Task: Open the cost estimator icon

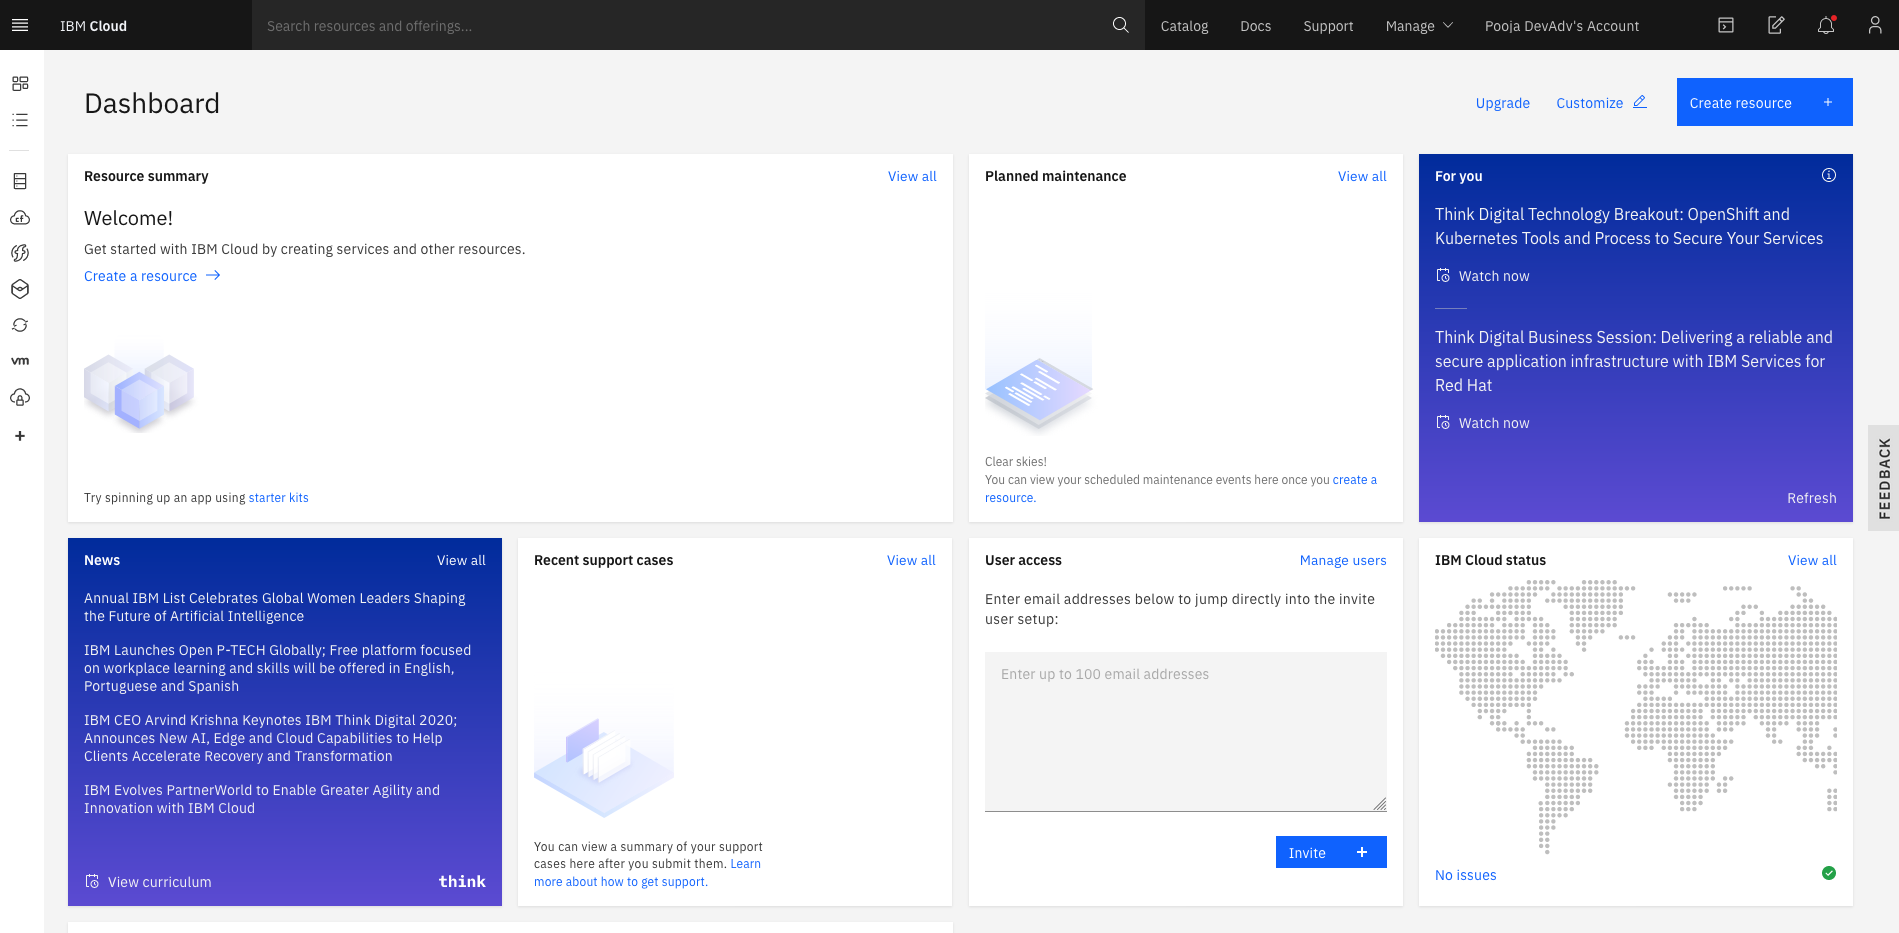Action: pos(1776,25)
